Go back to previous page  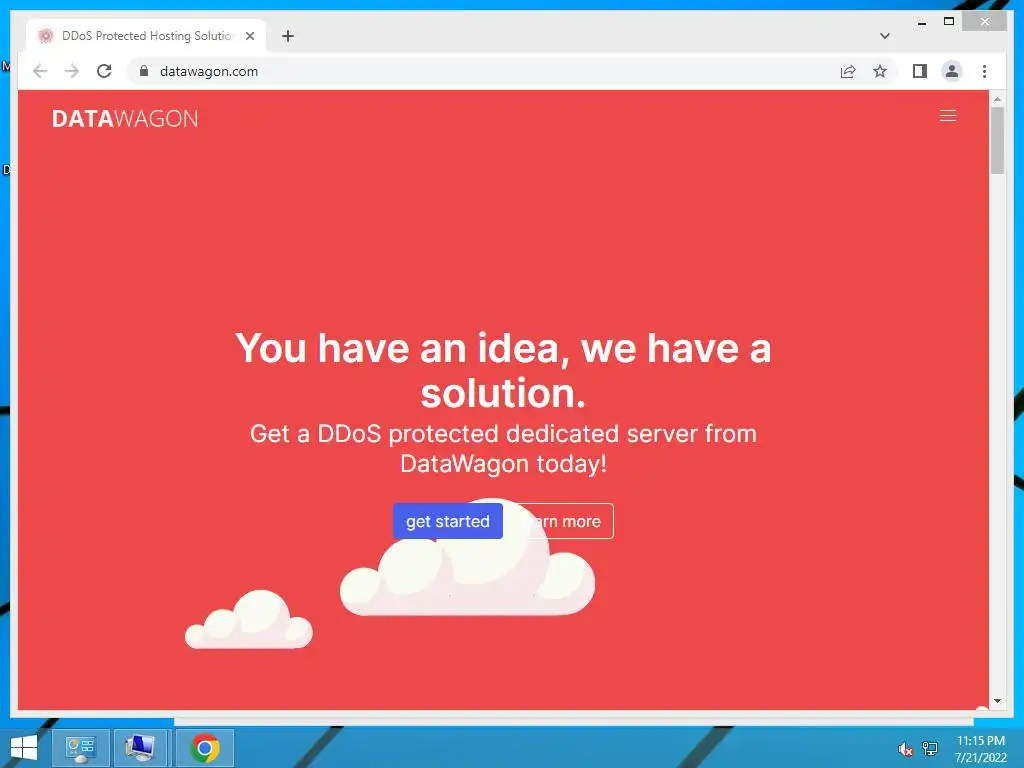(40, 71)
